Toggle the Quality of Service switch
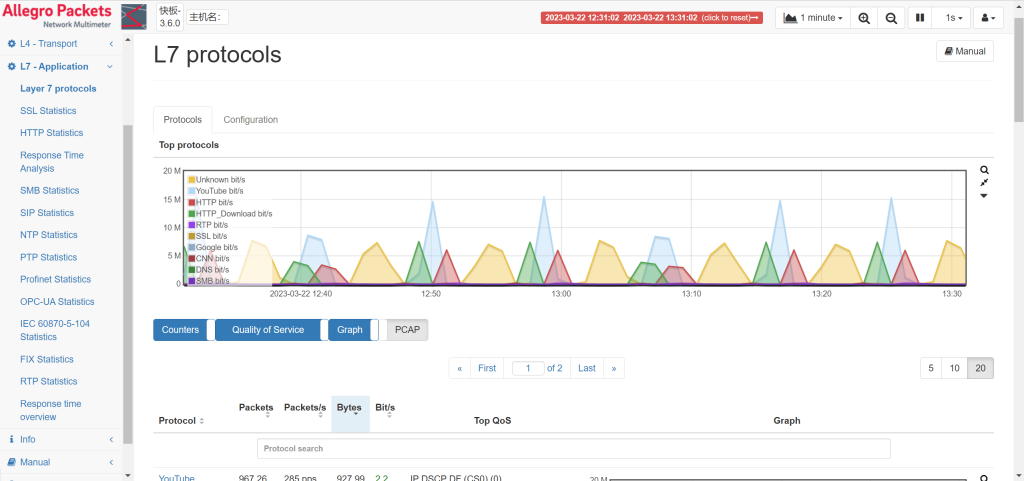This screenshot has width=1024, height=481. (x=271, y=330)
